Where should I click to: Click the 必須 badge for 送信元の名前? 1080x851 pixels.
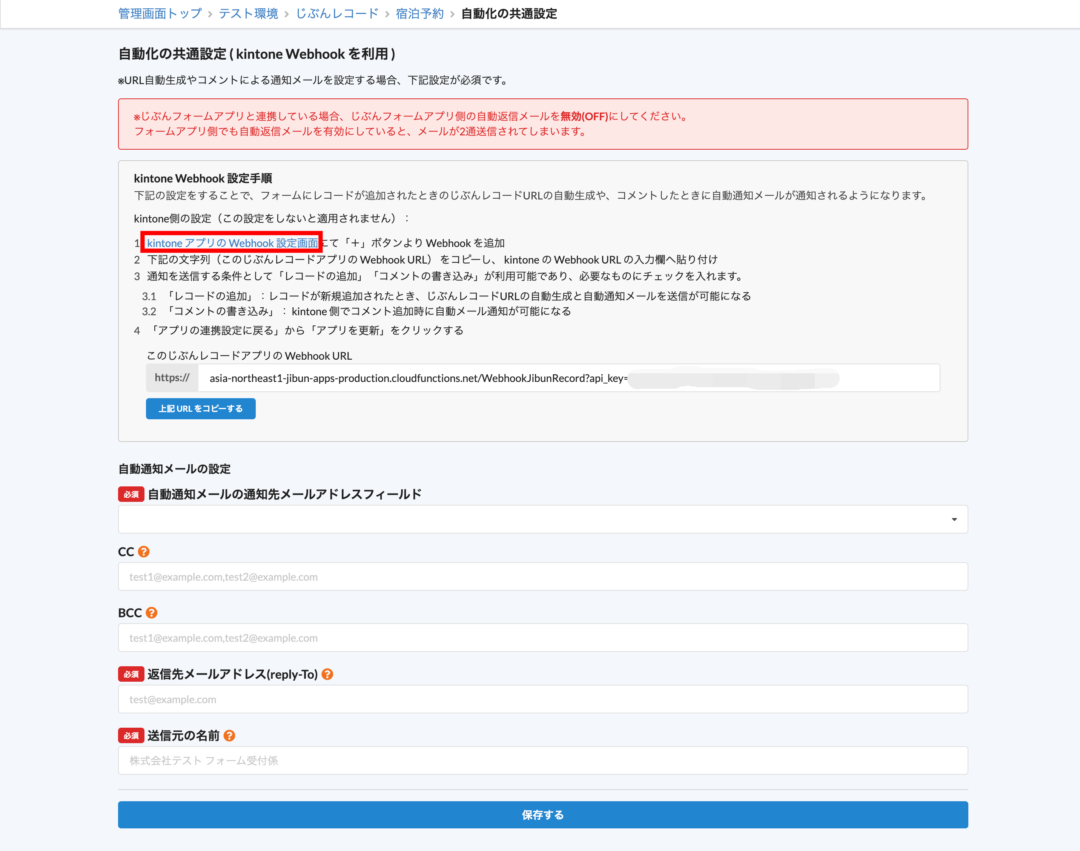[131, 734]
